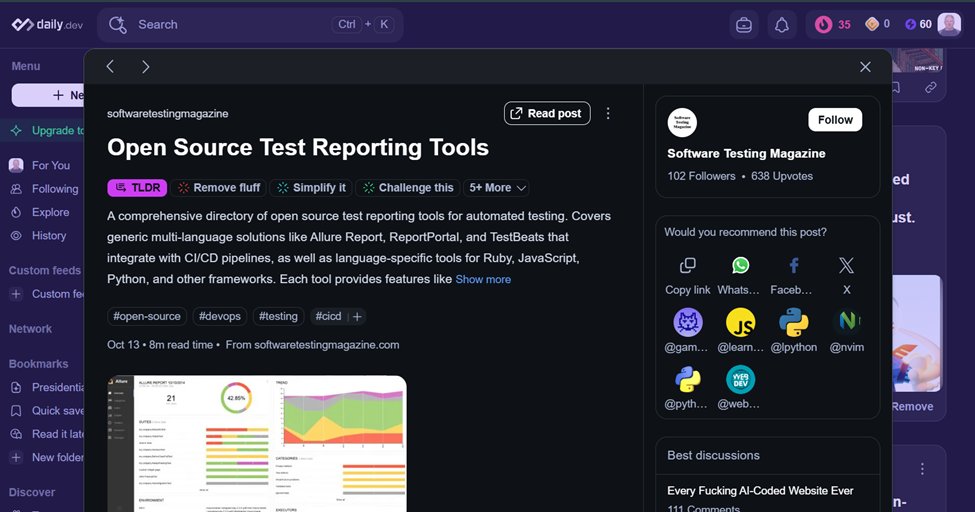Click the daily.dev logo

point(47,24)
